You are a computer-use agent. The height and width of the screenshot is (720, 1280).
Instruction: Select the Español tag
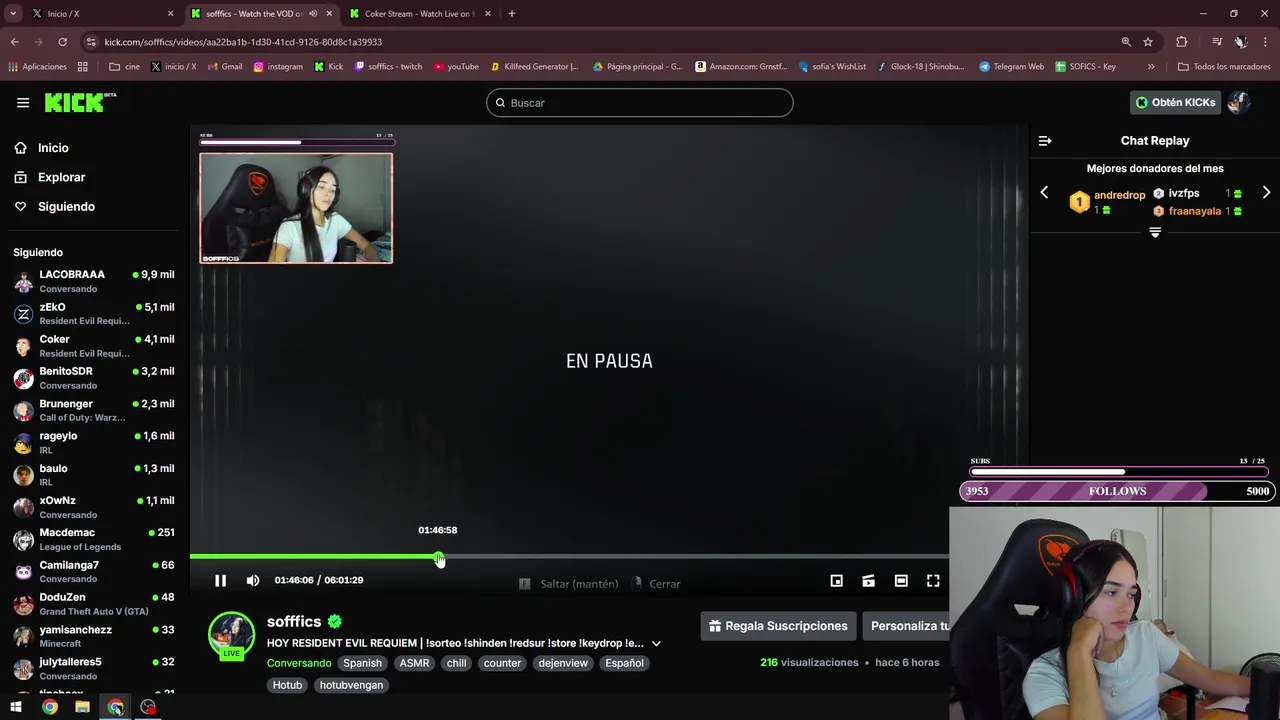coord(624,663)
